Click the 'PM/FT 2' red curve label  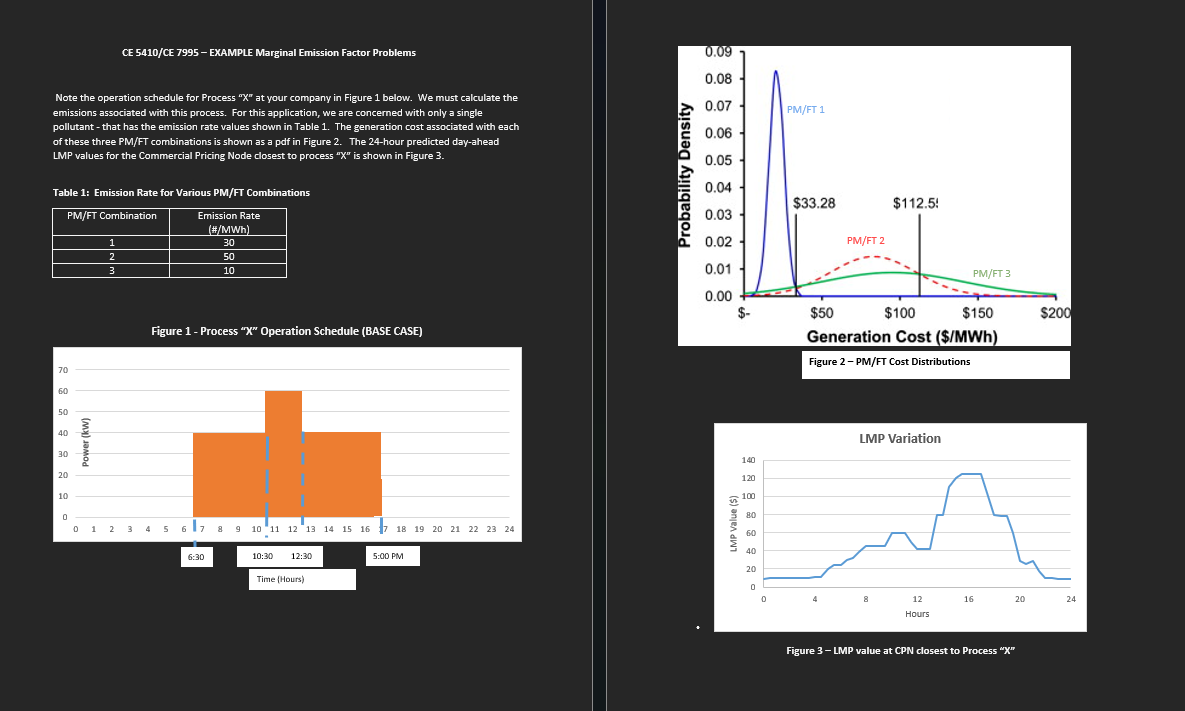coord(865,240)
